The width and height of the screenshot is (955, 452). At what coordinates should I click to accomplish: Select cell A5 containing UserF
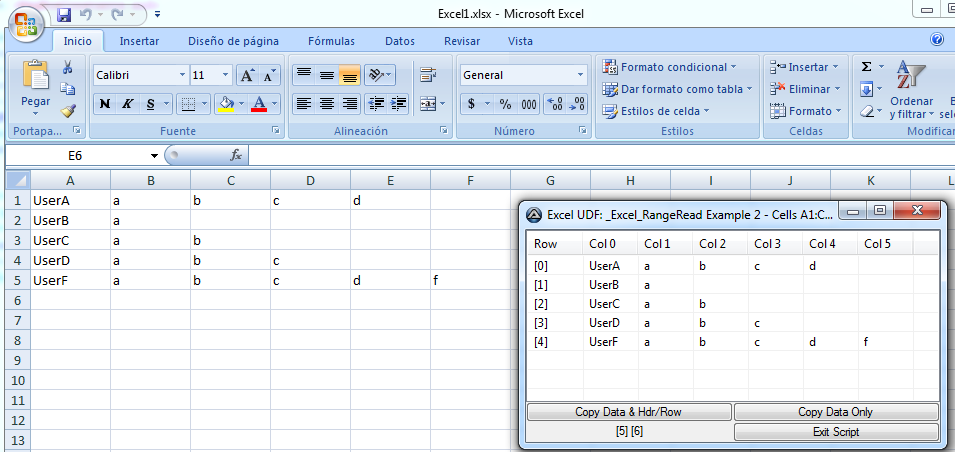click(x=71, y=281)
